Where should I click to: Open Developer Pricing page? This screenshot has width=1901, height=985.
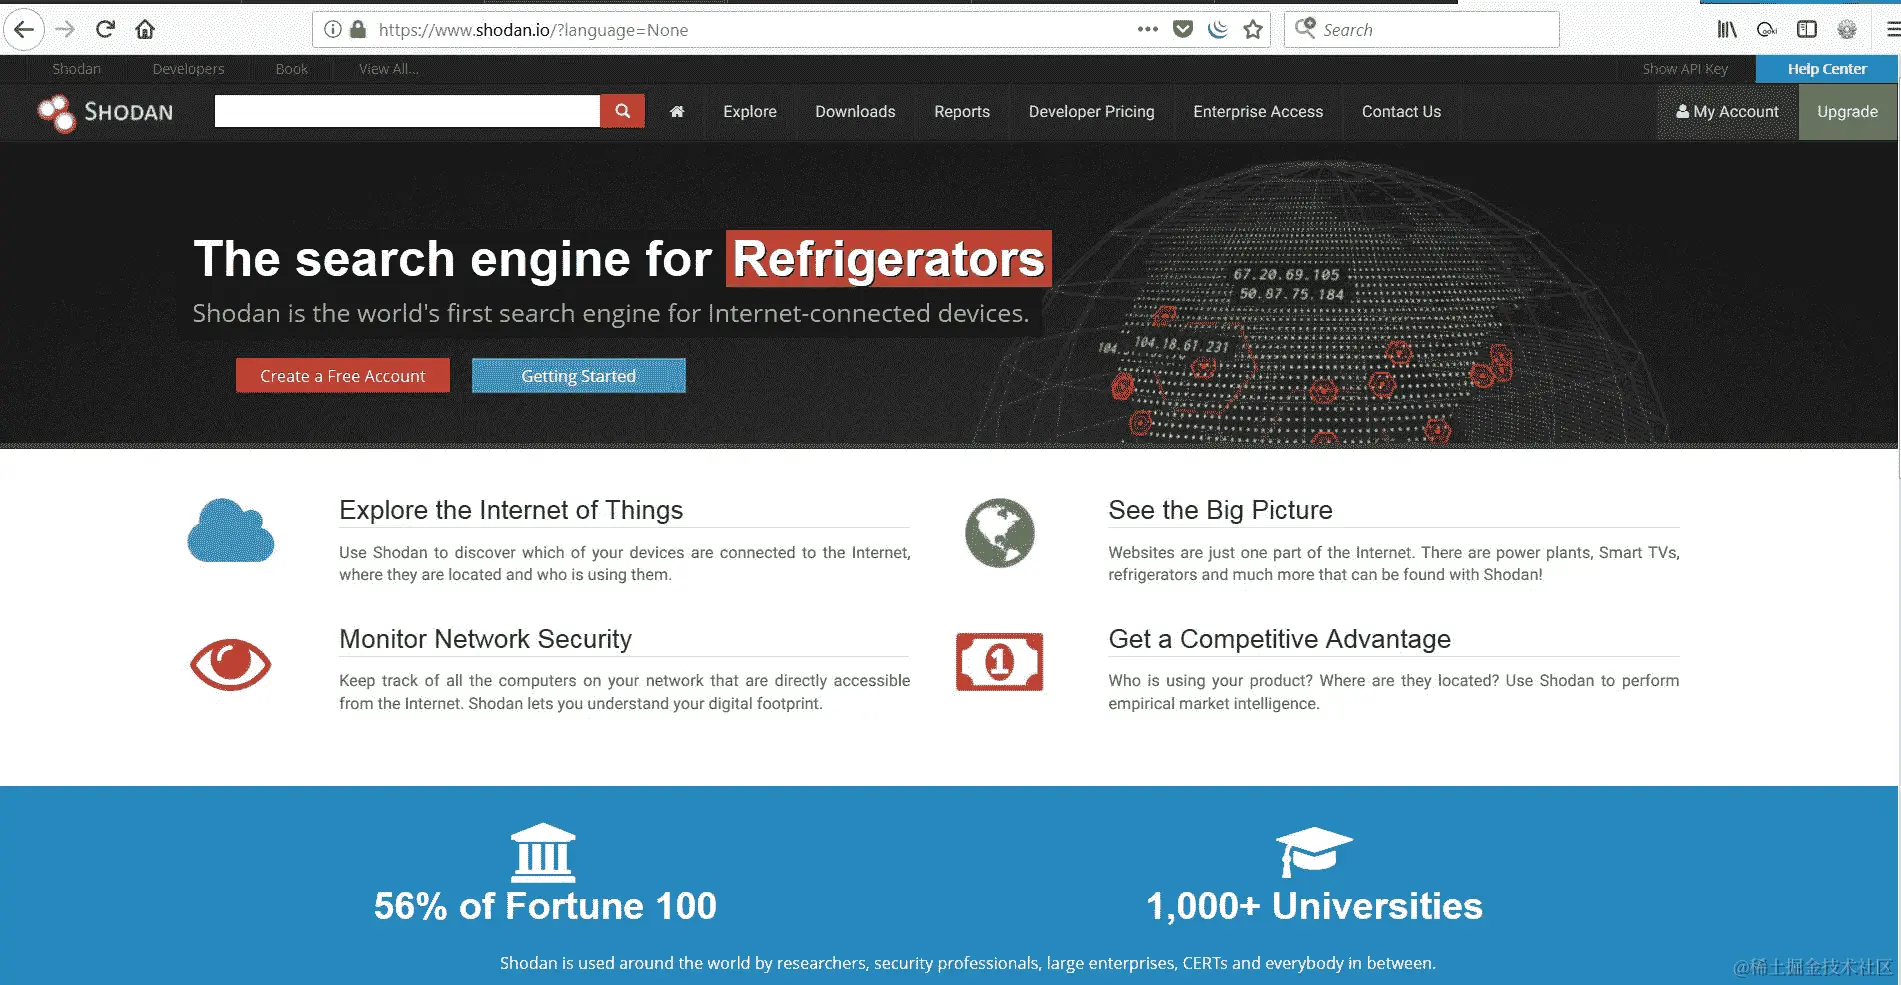[1092, 112]
